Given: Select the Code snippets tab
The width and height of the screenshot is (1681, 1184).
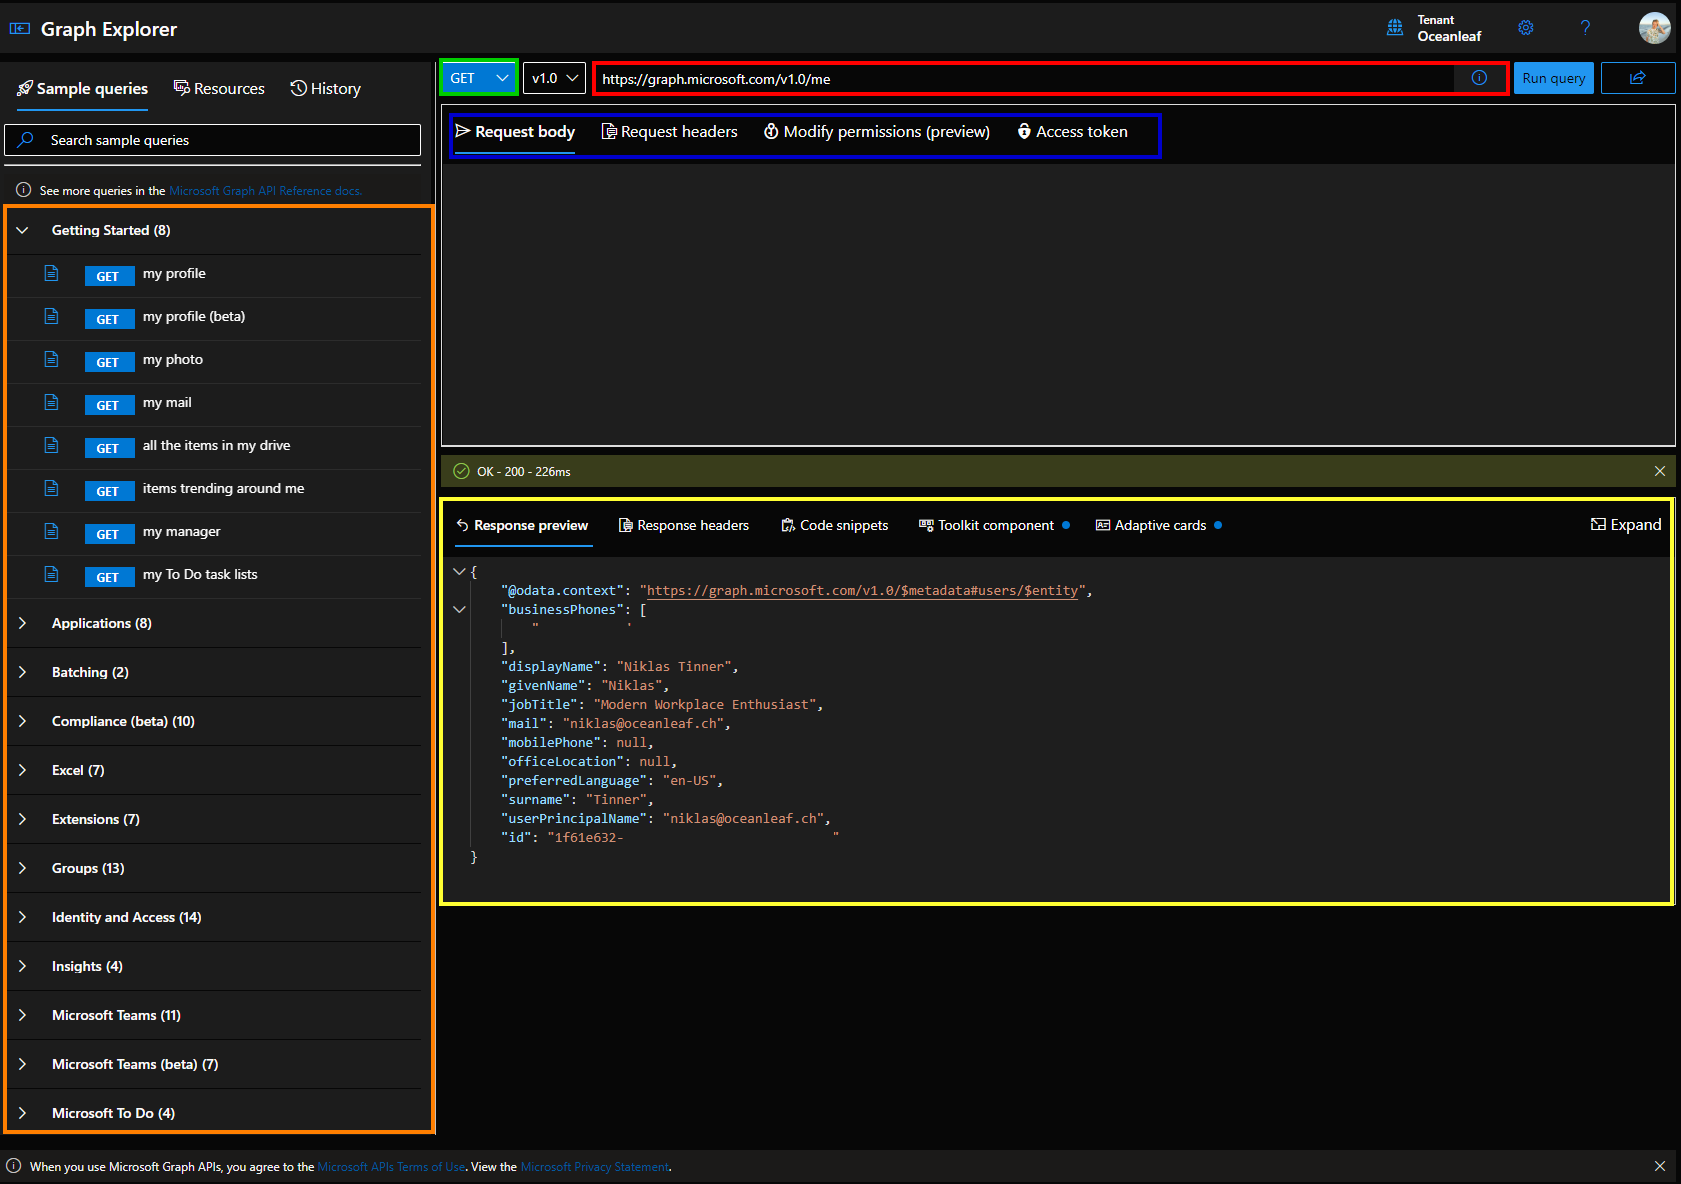Looking at the screenshot, I should (835, 525).
